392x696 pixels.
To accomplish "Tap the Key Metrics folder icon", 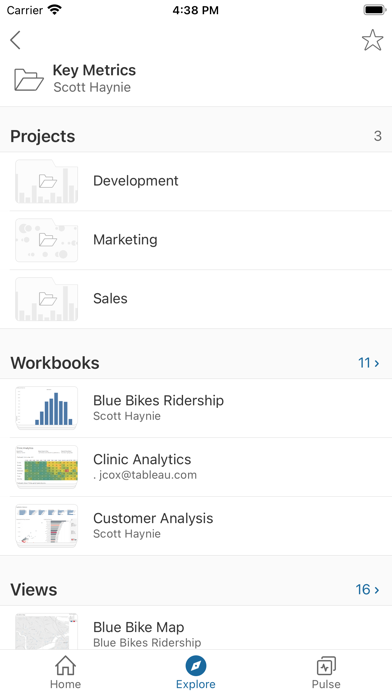I will pyautogui.click(x=29, y=79).
